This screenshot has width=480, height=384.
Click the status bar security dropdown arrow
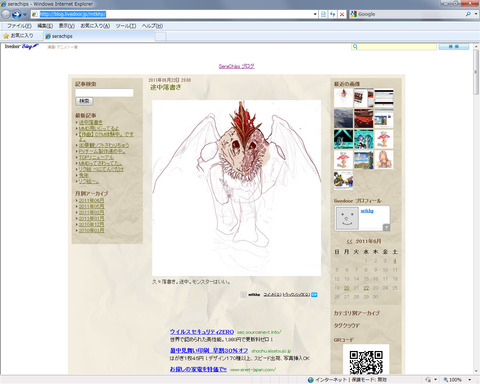[435, 380]
